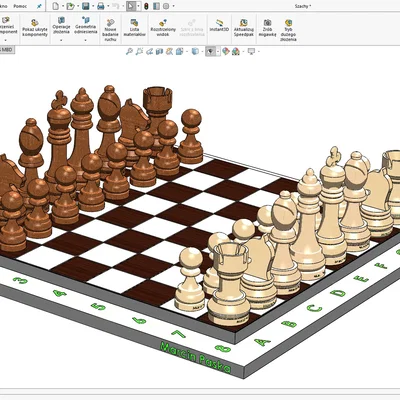The height and width of the screenshot is (400, 400).
Task: Open Lista materiałów
Action: (134, 27)
